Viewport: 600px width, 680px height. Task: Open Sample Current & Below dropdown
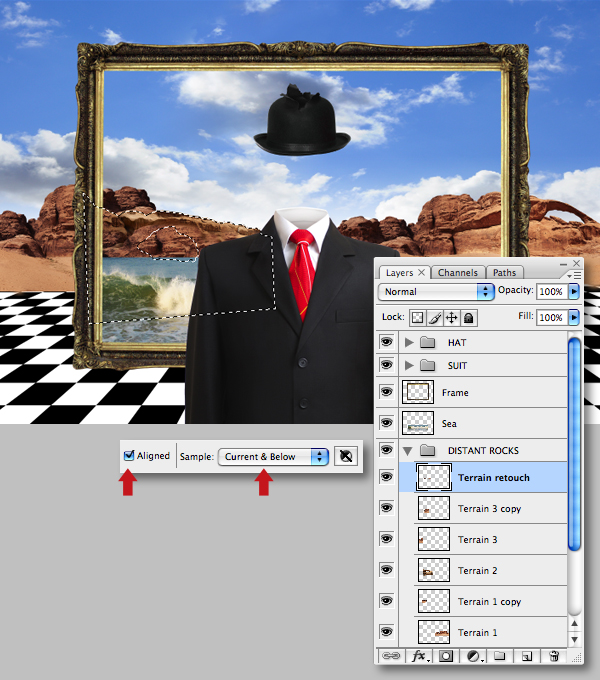[x=273, y=457]
